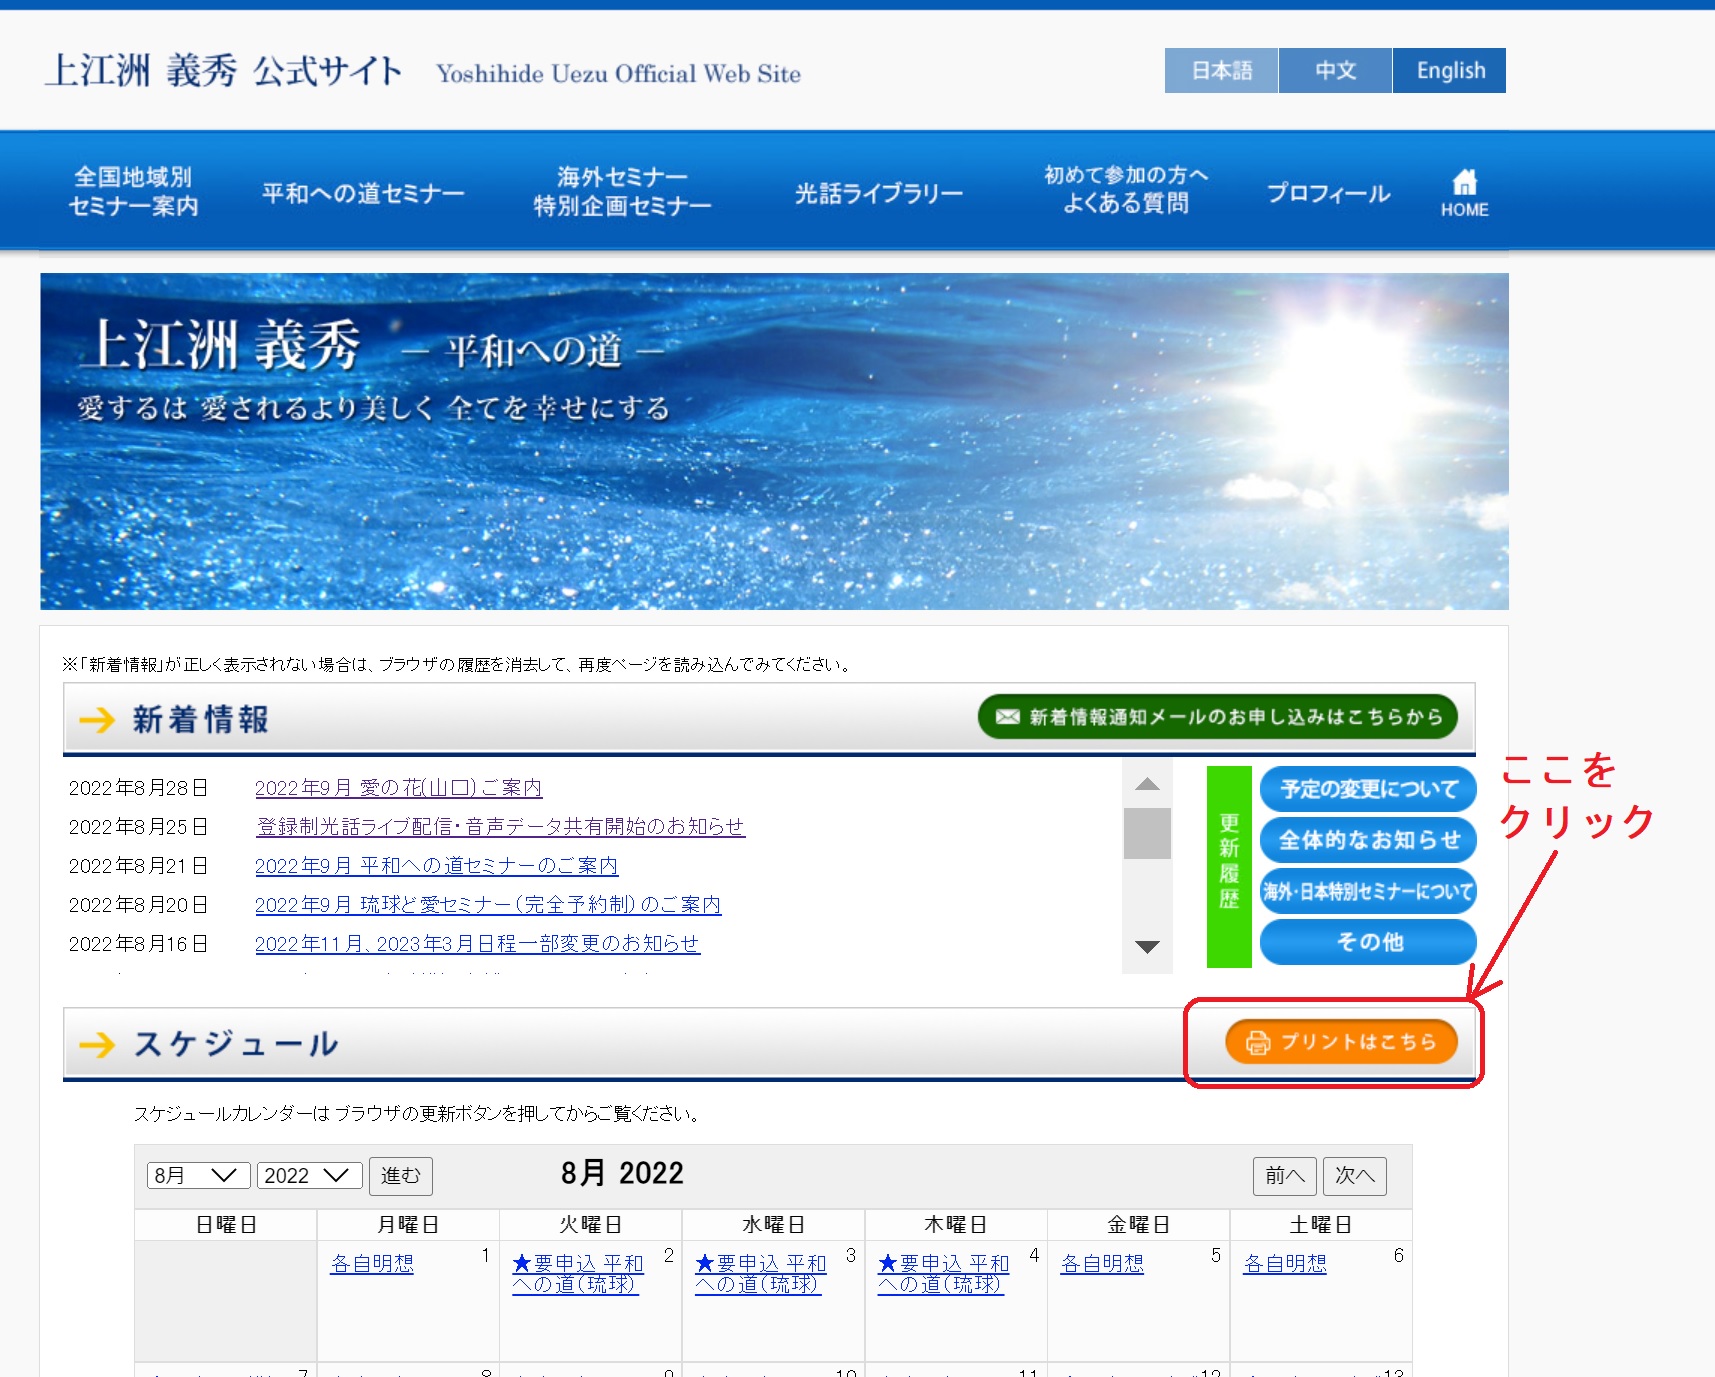Select the 日本語 language tab
The width and height of the screenshot is (1715, 1377).
(x=1221, y=71)
